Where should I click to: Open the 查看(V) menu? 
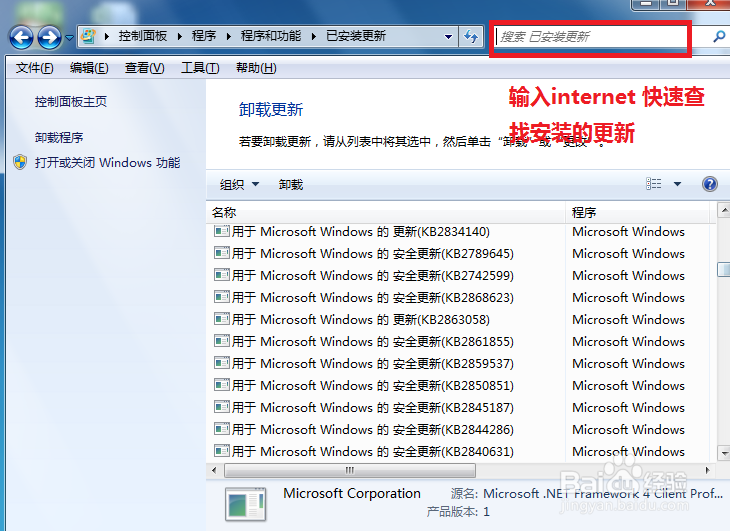pyautogui.click(x=144, y=68)
